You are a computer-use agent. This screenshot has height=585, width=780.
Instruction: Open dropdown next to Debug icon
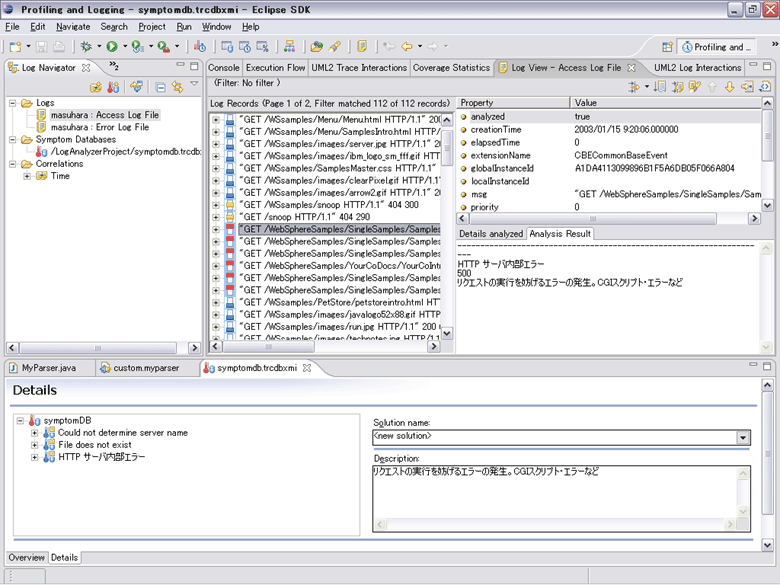99,47
